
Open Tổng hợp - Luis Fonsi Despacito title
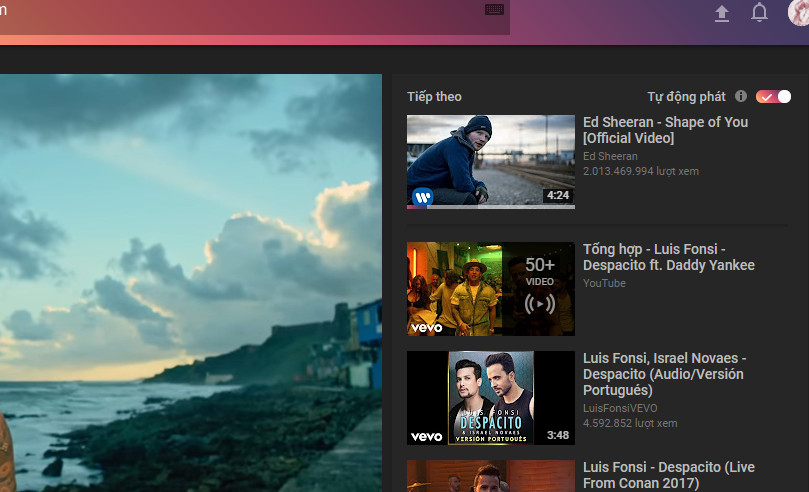click(x=669, y=257)
